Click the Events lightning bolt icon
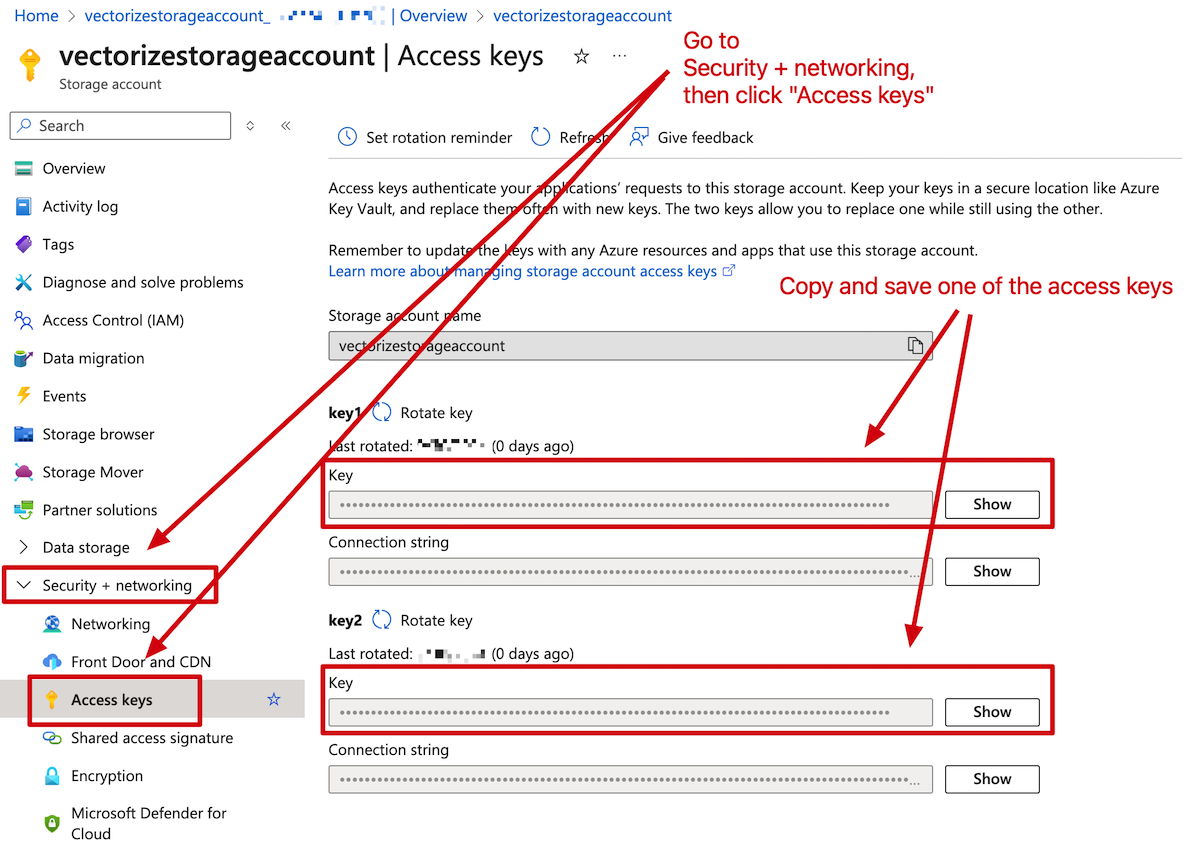This screenshot has width=1200, height=847. click(x=24, y=397)
